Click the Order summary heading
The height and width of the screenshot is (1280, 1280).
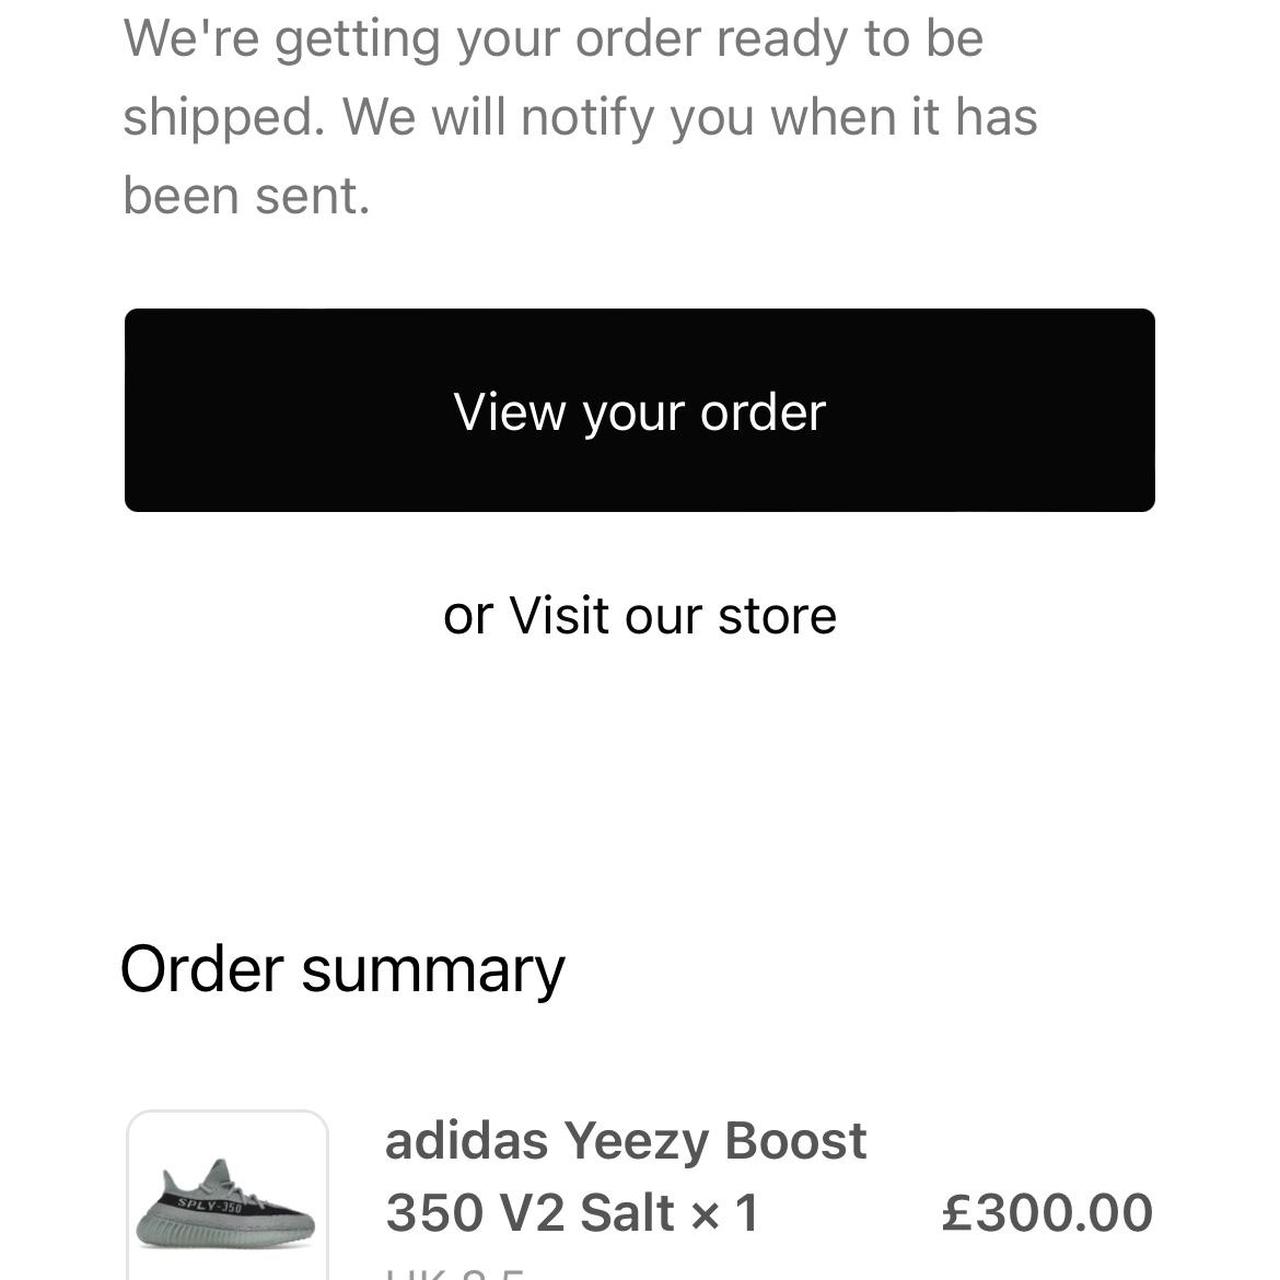343,967
